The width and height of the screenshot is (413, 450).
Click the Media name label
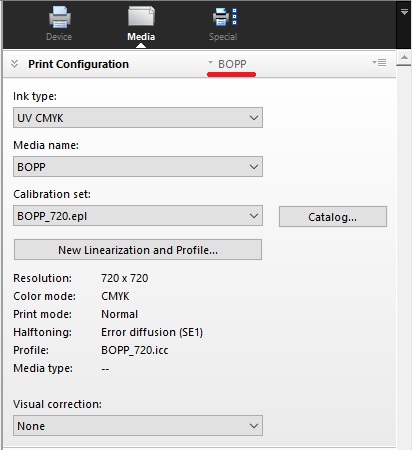click(46, 145)
